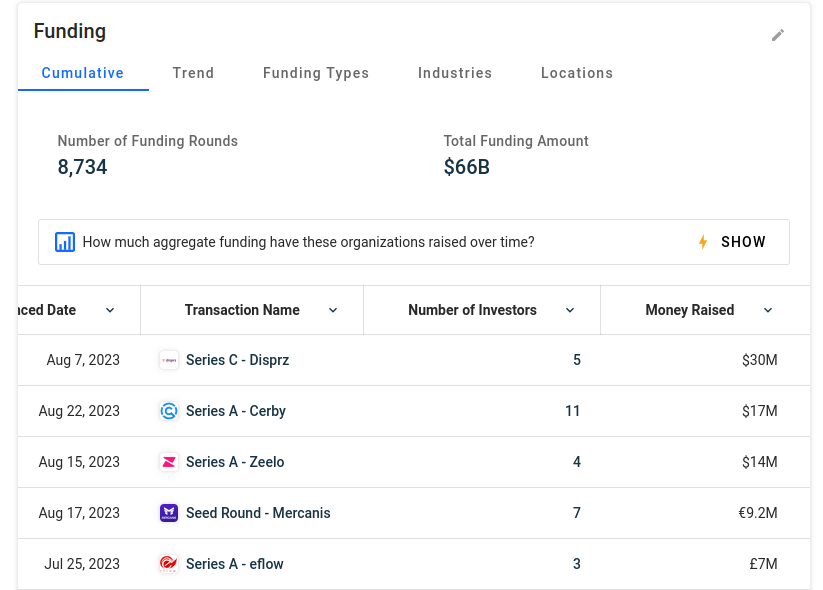The image size is (823, 590).
Task: Open Transaction Name column dropdown arrow
Action: click(333, 310)
